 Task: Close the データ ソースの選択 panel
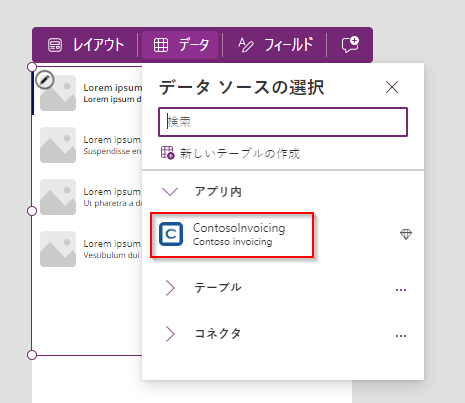392,87
